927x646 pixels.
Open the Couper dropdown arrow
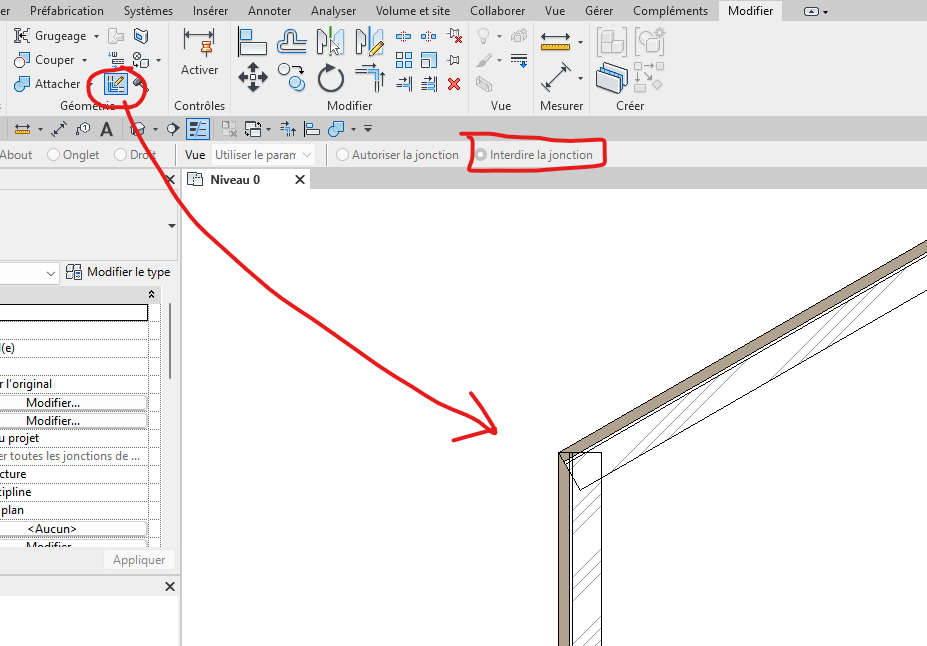(85, 60)
